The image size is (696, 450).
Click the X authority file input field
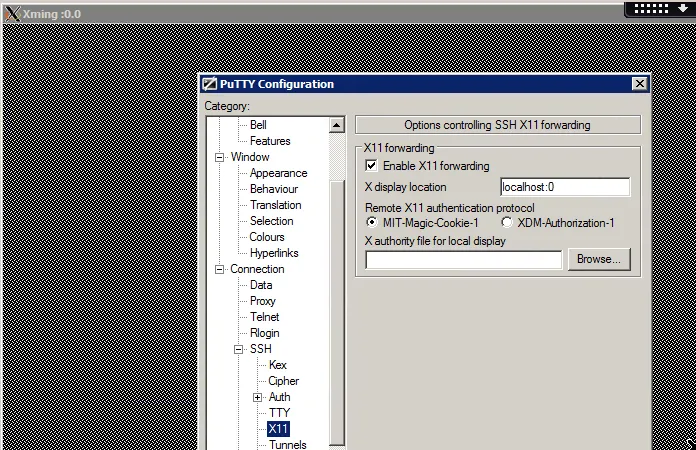tap(463, 260)
